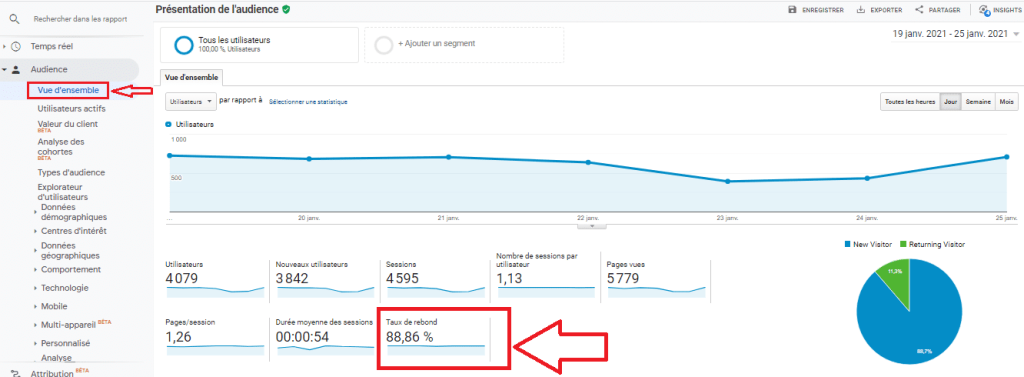Click the Nouveaux utilisateurs 3 842 metric
This screenshot has height=377, width=1024.
pyautogui.click(x=325, y=279)
